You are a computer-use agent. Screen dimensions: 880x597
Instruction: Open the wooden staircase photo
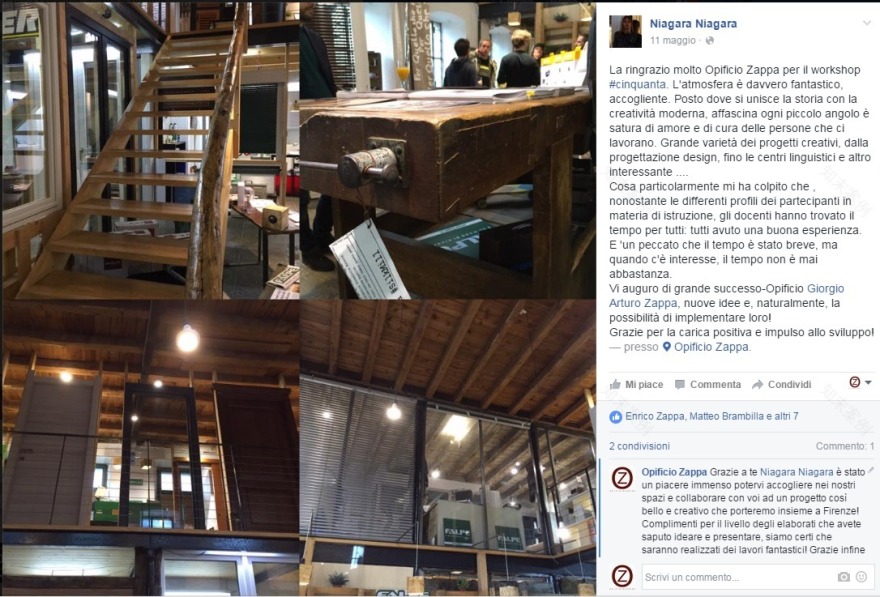[x=150, y=150]
